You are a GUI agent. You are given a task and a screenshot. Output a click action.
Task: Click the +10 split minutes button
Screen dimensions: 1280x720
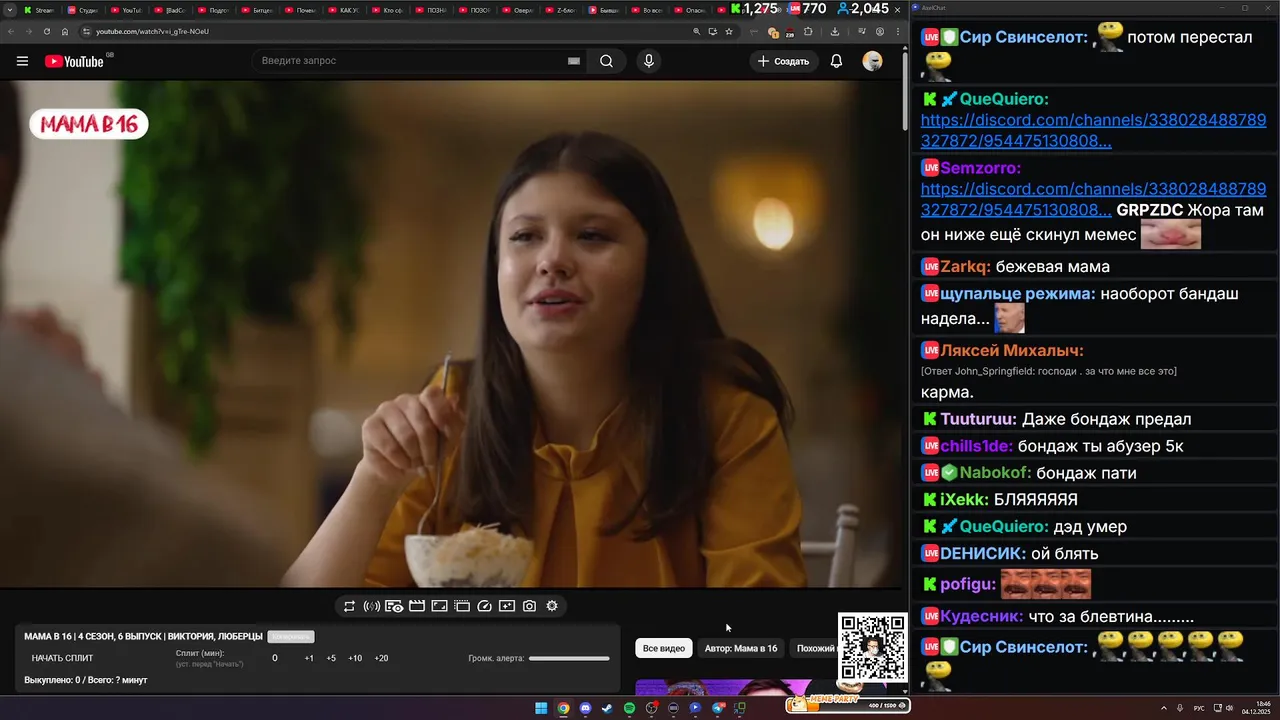click(x=355, y=658)
